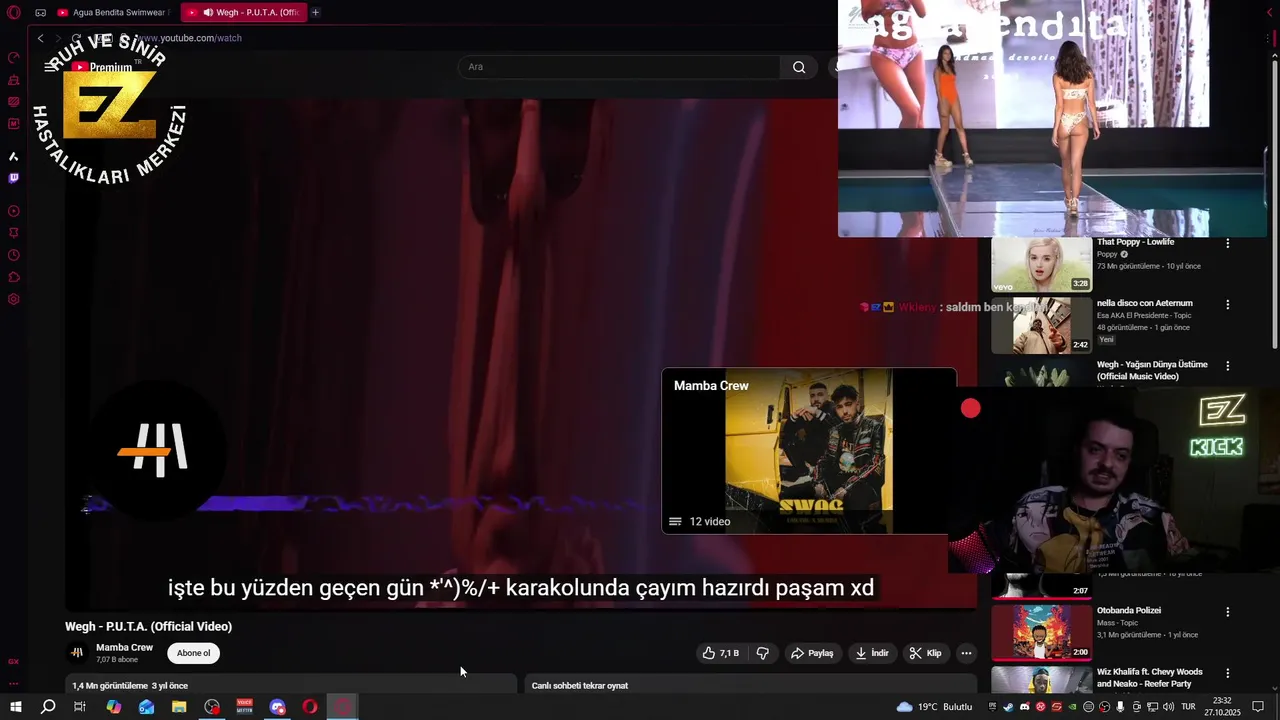Open weather widget 19°C Bulutlu
This screenshot has height=720, width=1280.
point(934,707)
